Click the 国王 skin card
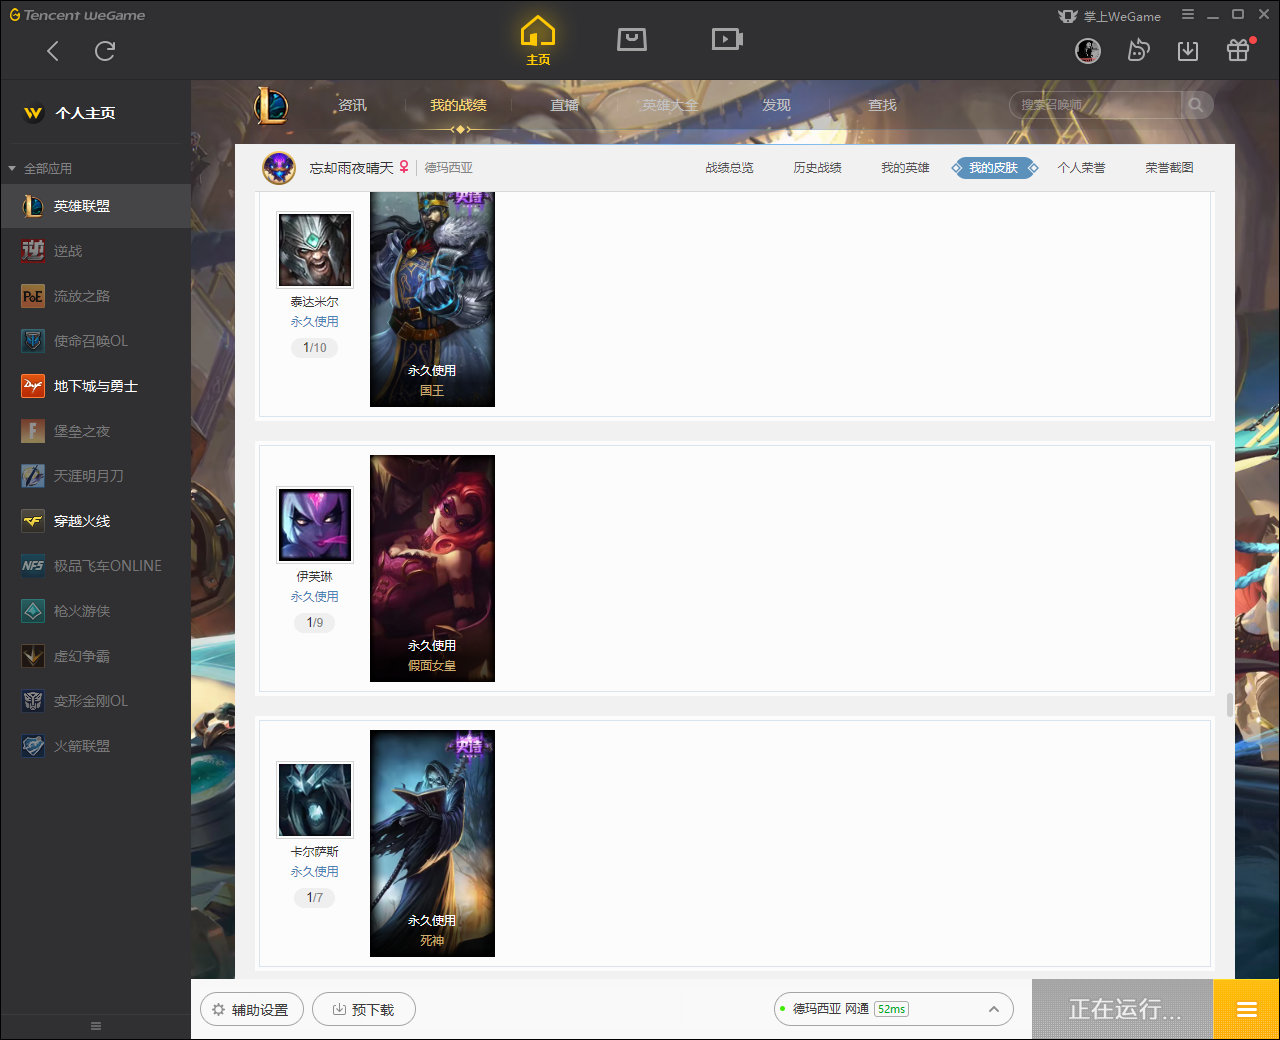The image size is (1280, 1040). click(432, 299)
